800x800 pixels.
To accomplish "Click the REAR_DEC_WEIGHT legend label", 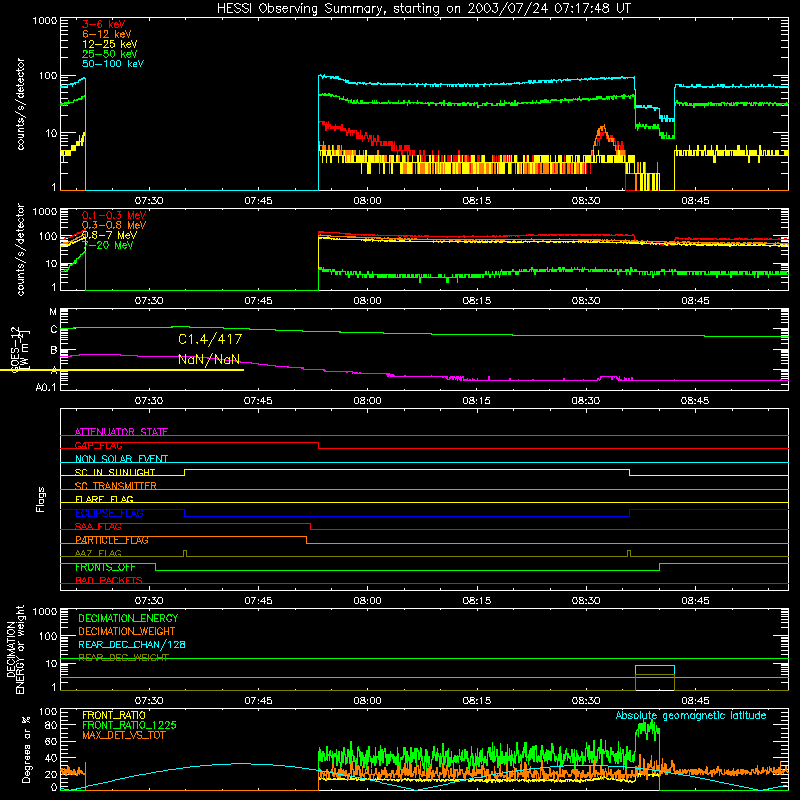I will pos(123,658).
